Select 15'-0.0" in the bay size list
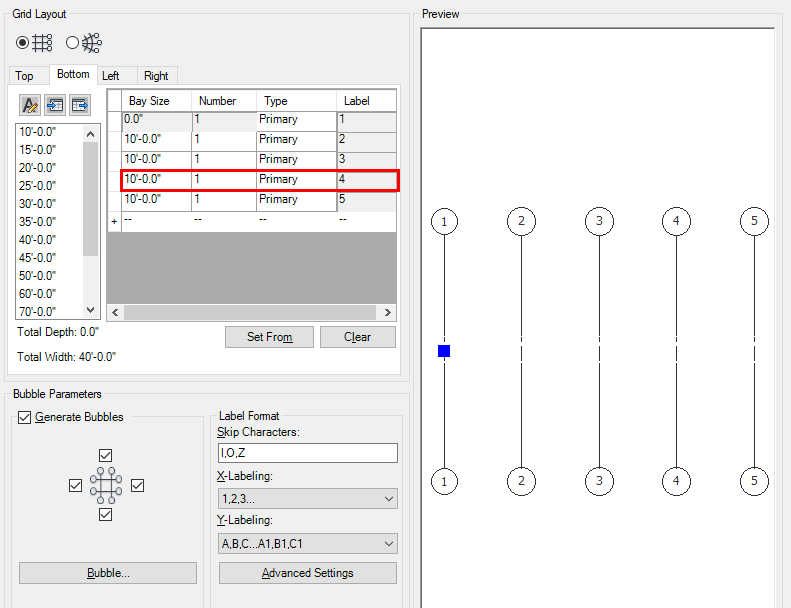The height and width of the screenshot is (608, 791). tap(38, 150)
